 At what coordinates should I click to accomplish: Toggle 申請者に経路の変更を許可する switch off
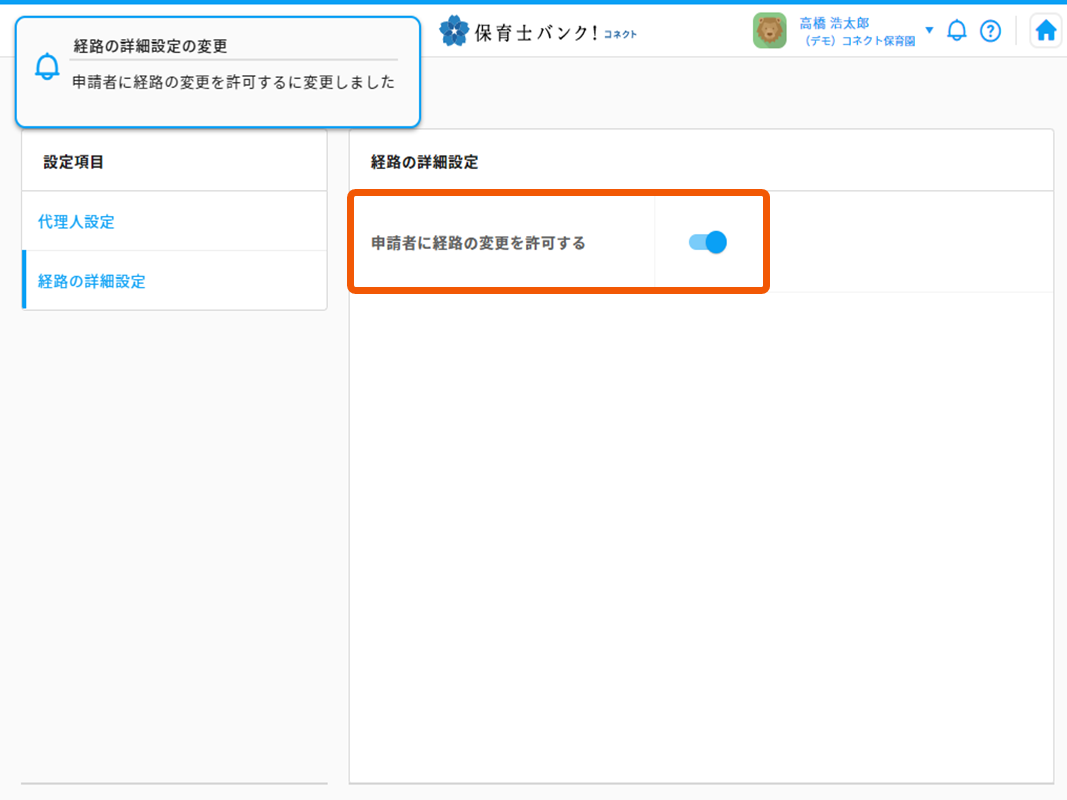click(708, 242)
